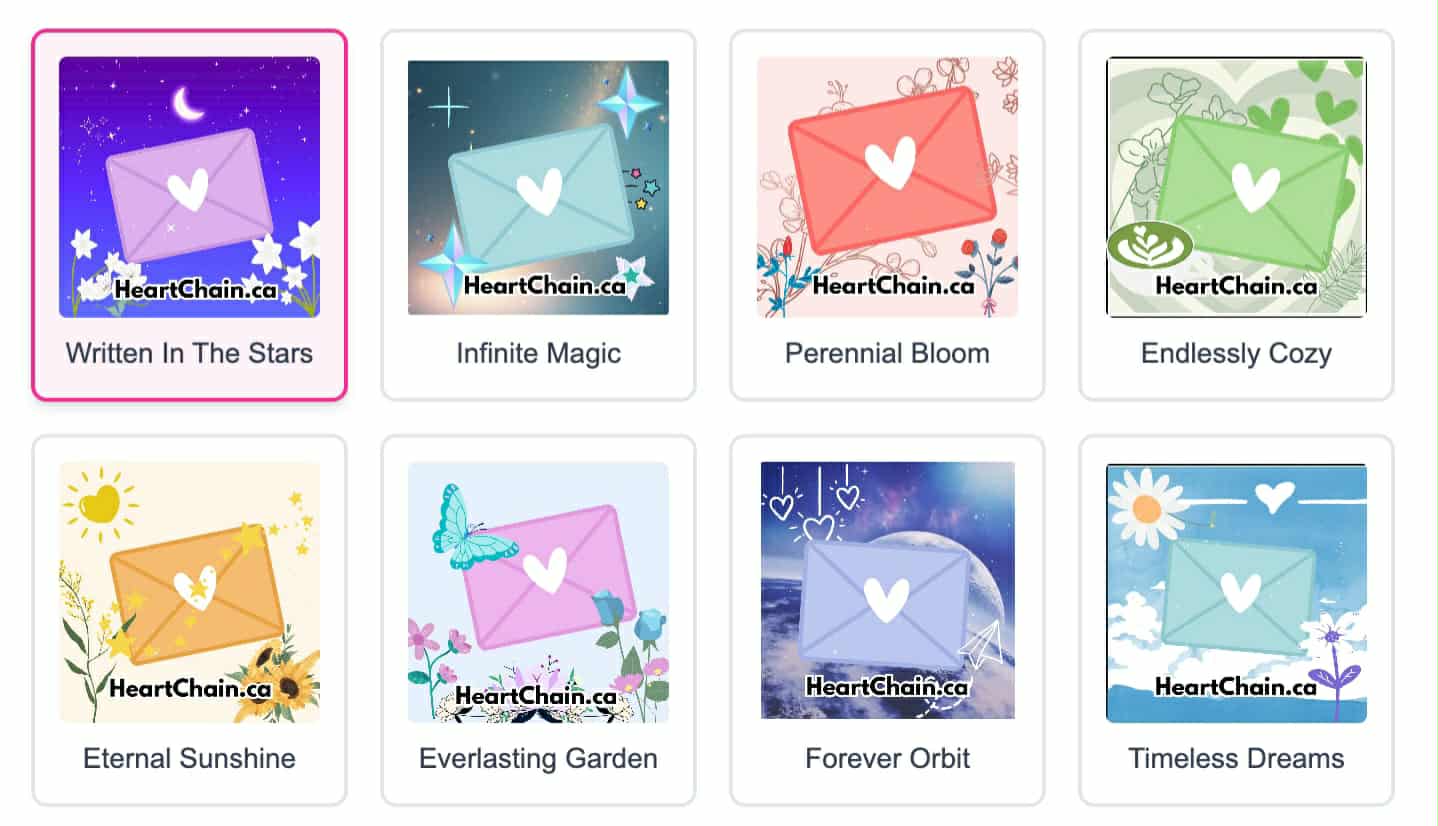1438x826 pixels.
Task: Click the Everlasting Garden label text
Action: [538, 758]
